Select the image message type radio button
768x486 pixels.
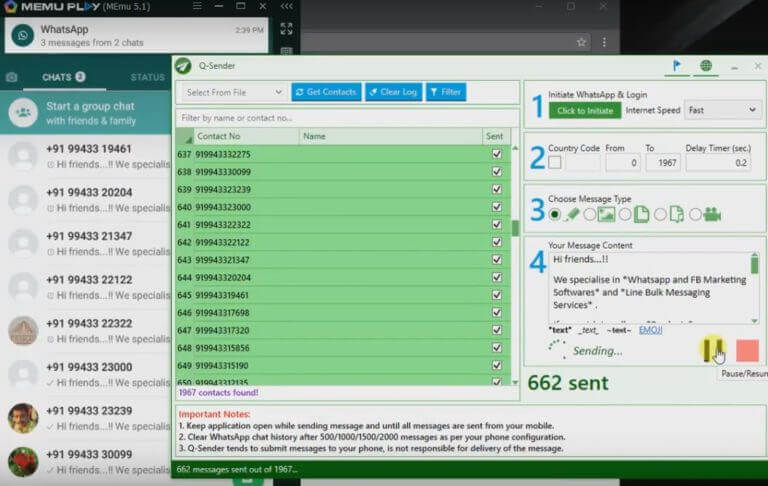click(590, 215)
